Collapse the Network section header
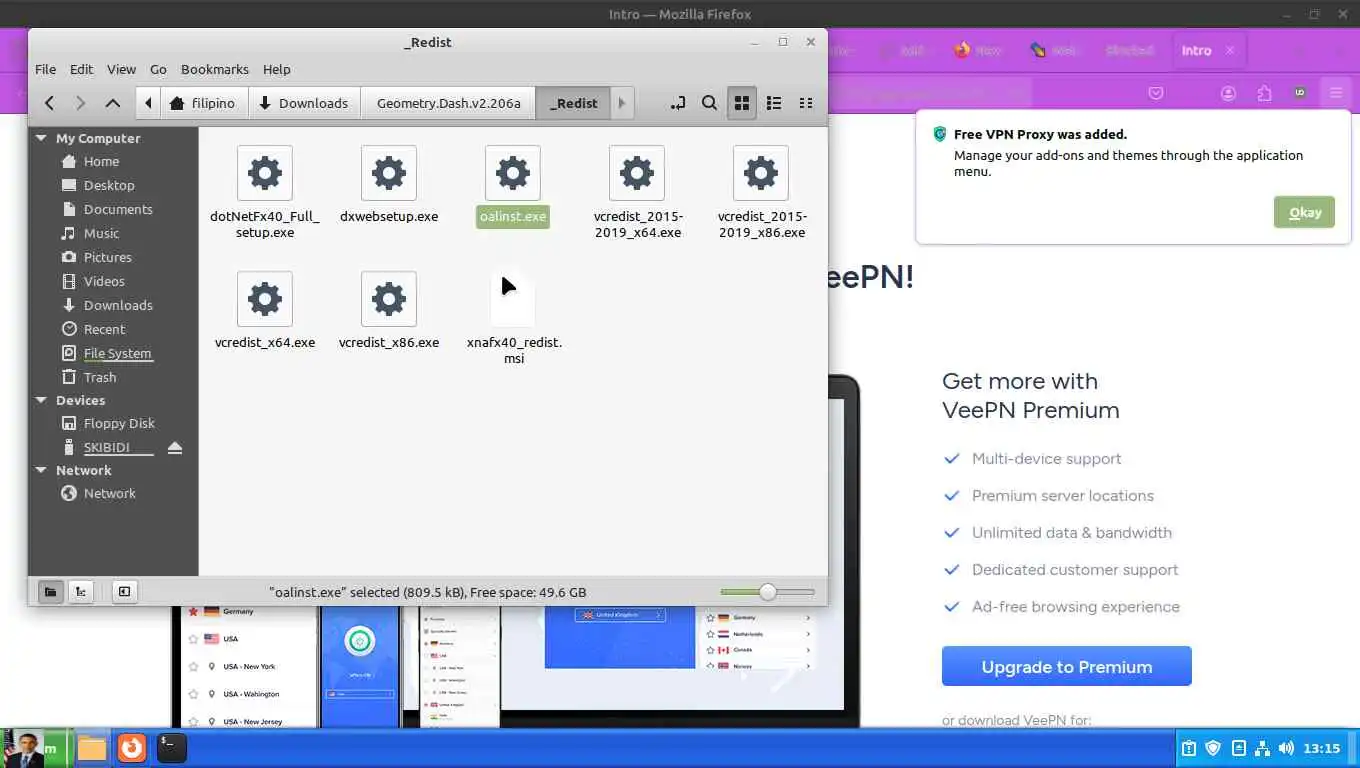Viewport: 1360px width, 768px height. [41, 470]
